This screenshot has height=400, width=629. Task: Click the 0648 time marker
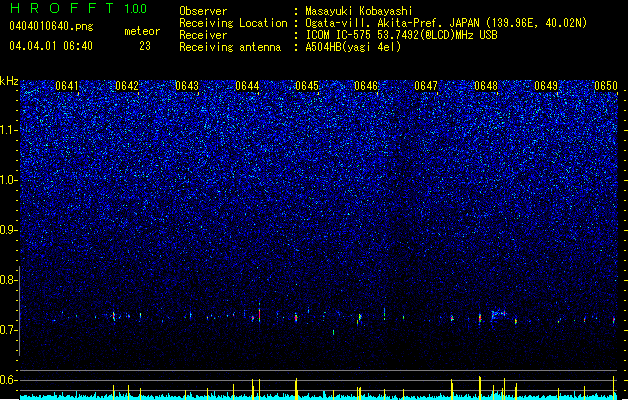point(486,86)
